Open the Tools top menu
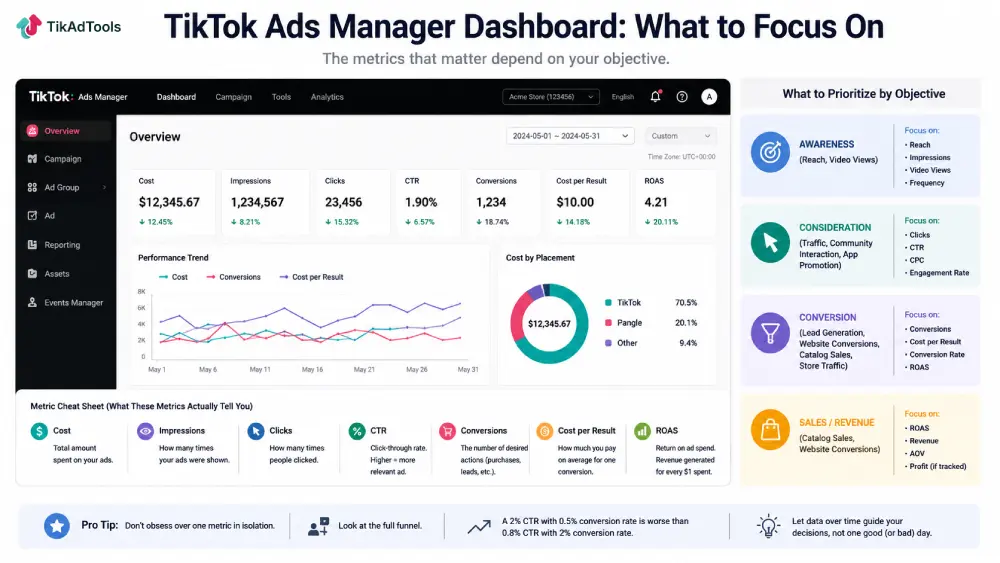Screen dimensions: 1000x563 click(x=281, y=97)
